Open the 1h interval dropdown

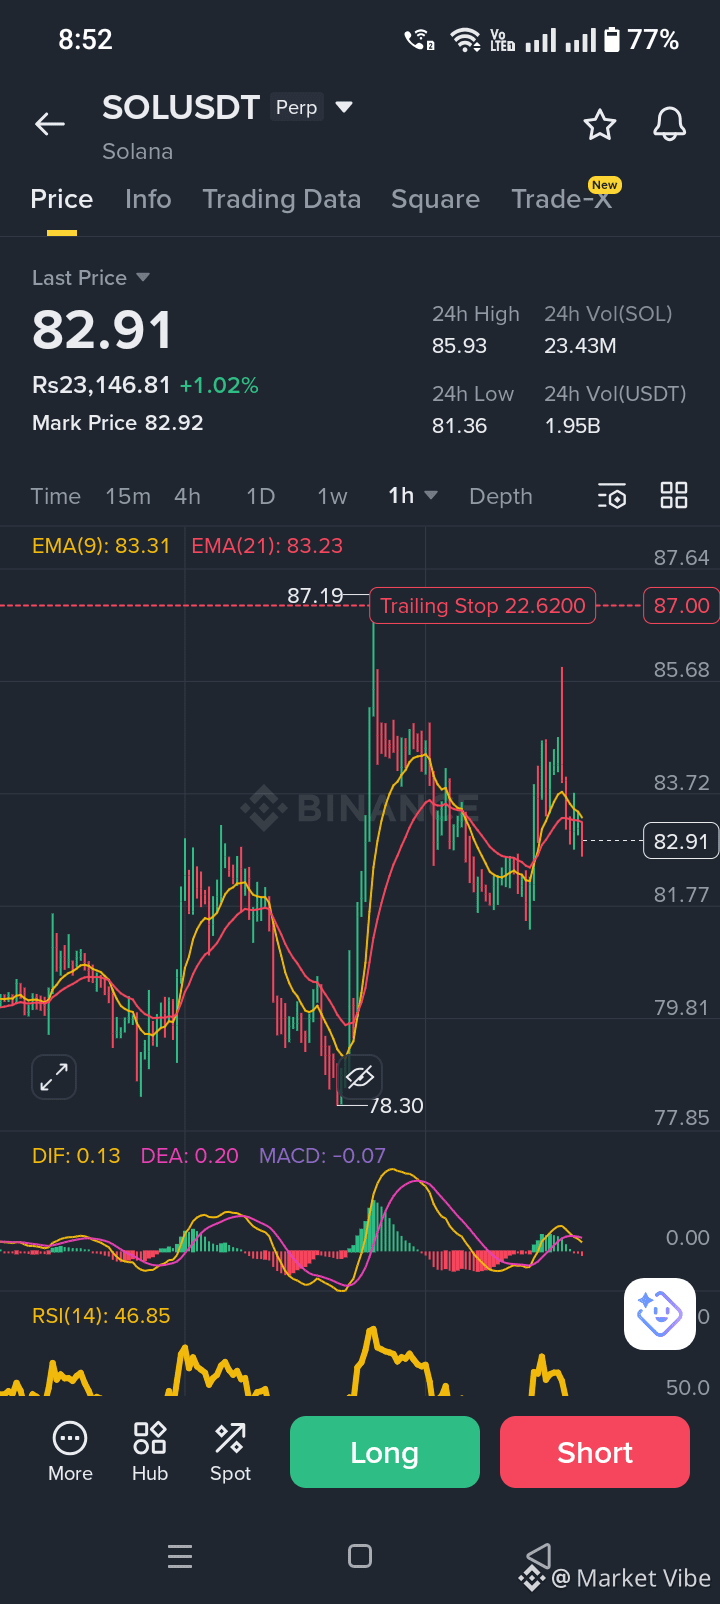click(413, 496)
